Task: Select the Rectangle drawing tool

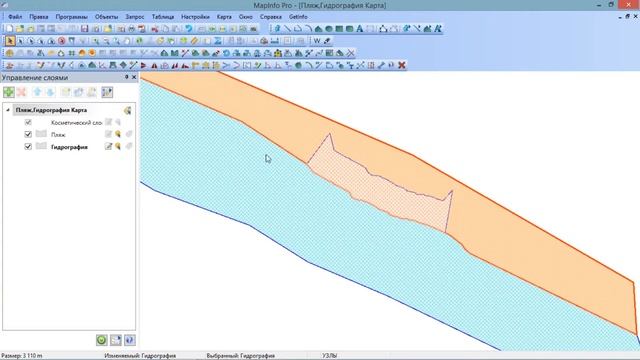Action: pyautogui.click(x=339, y=29)
